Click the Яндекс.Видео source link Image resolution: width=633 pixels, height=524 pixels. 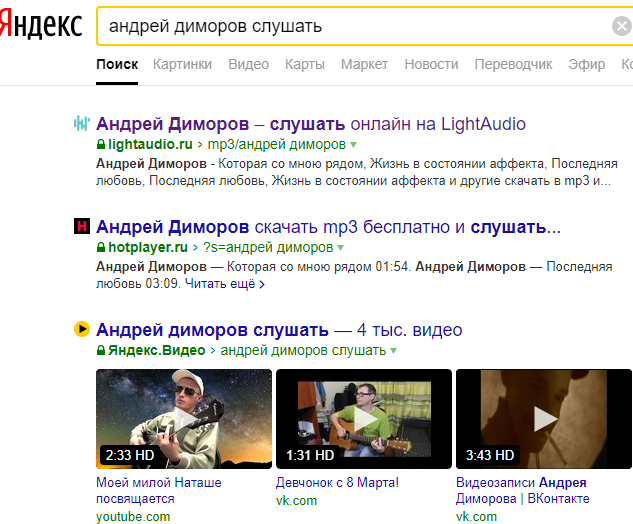157,350
